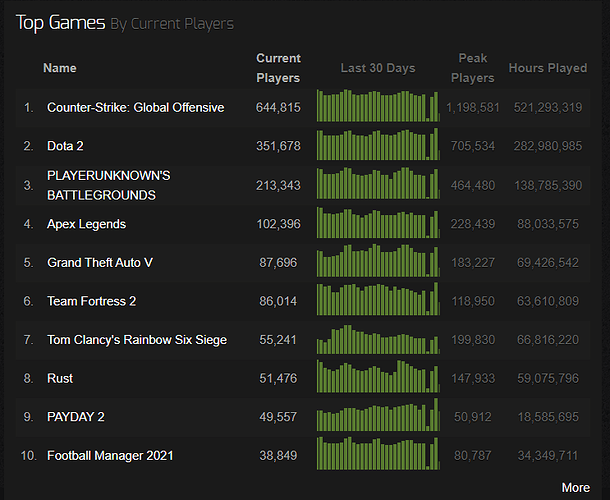The height and width of the screenshot is (500, 610).
Task: Click current players value 213,343
Action: 278,185
